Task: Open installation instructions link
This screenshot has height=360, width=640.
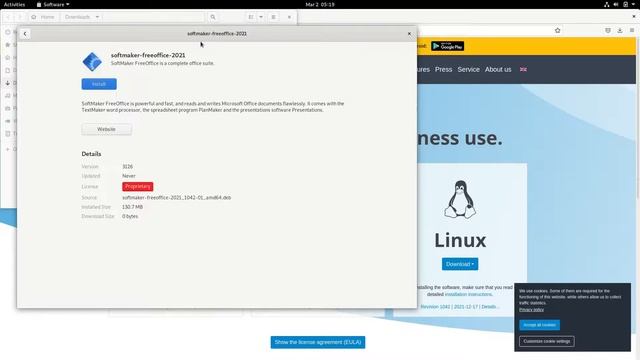Action: pyautogui.click(x=468, y=294)
